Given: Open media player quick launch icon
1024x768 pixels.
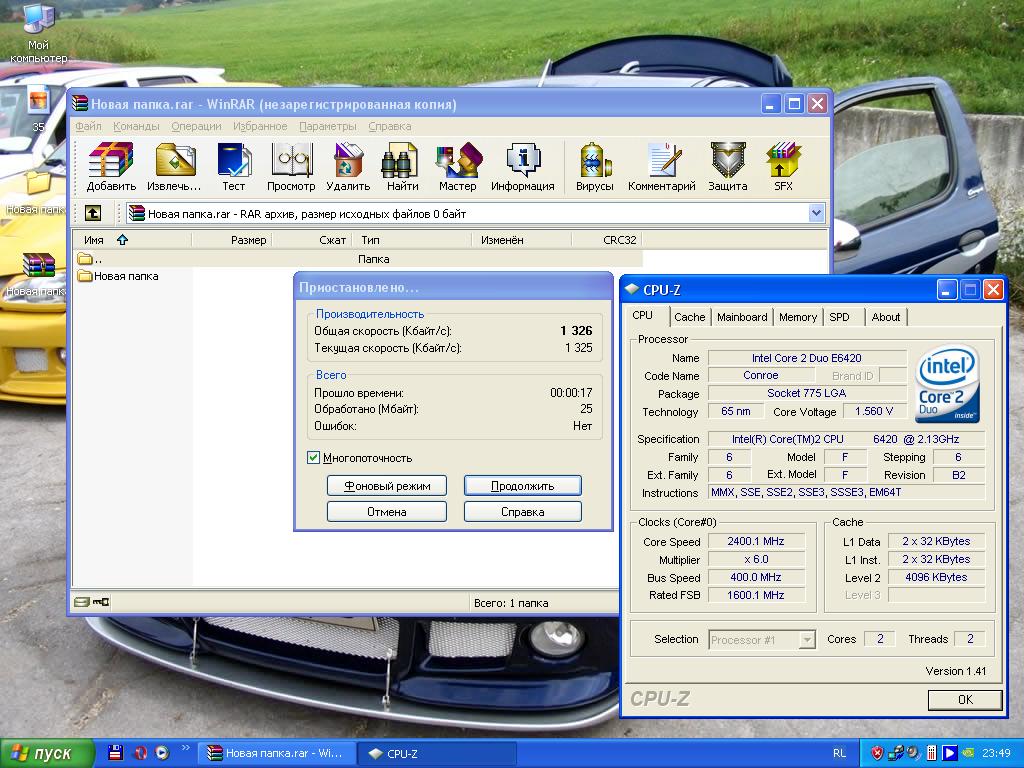Looking at the screenshot, I should pyautogui.click(x=162, y=753).
